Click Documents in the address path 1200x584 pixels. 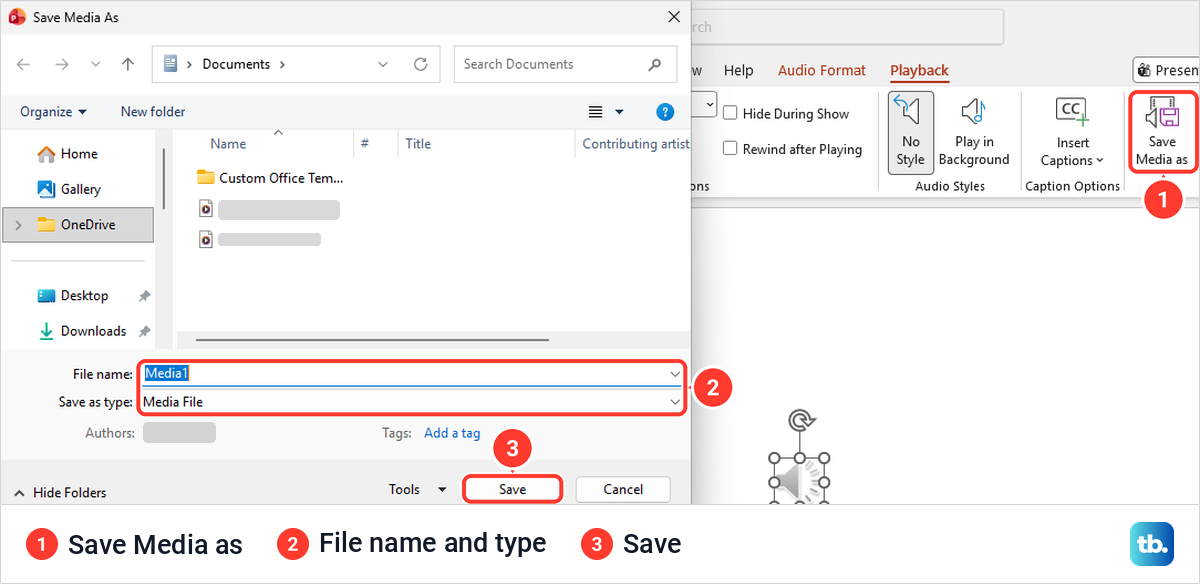tap(236, 64)
